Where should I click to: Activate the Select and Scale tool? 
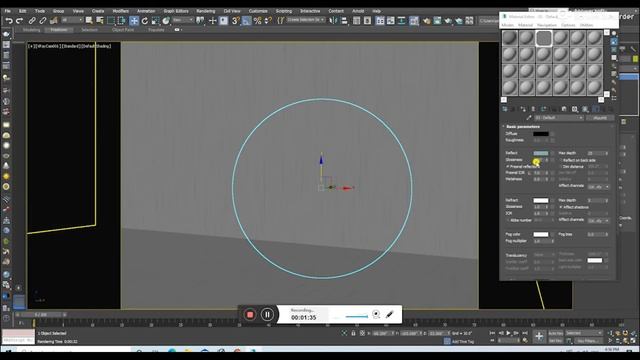[x=155, y=20]
